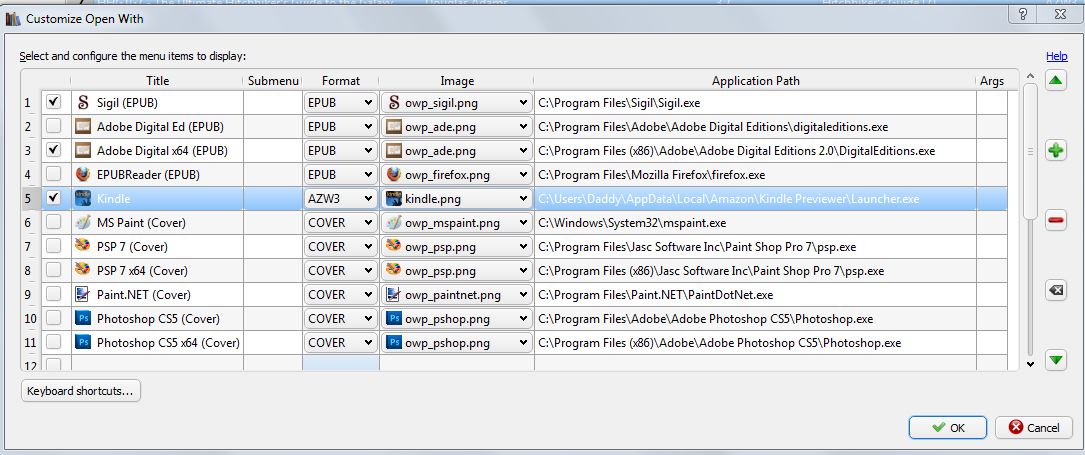This screenshot has width=1085, height=455.
Task: Click the question mark help button in title bar
Action: pos(1024,14)
